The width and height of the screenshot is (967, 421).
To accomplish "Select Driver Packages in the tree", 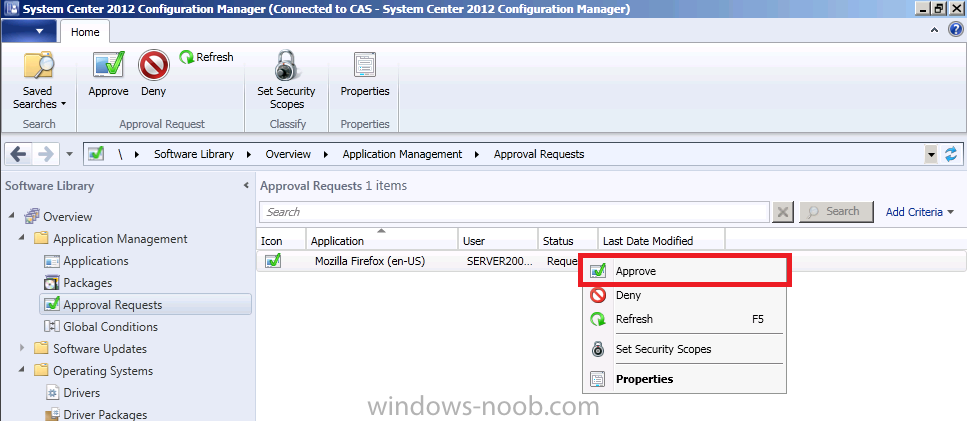I will pyautogui.click(x=97, y=414).
